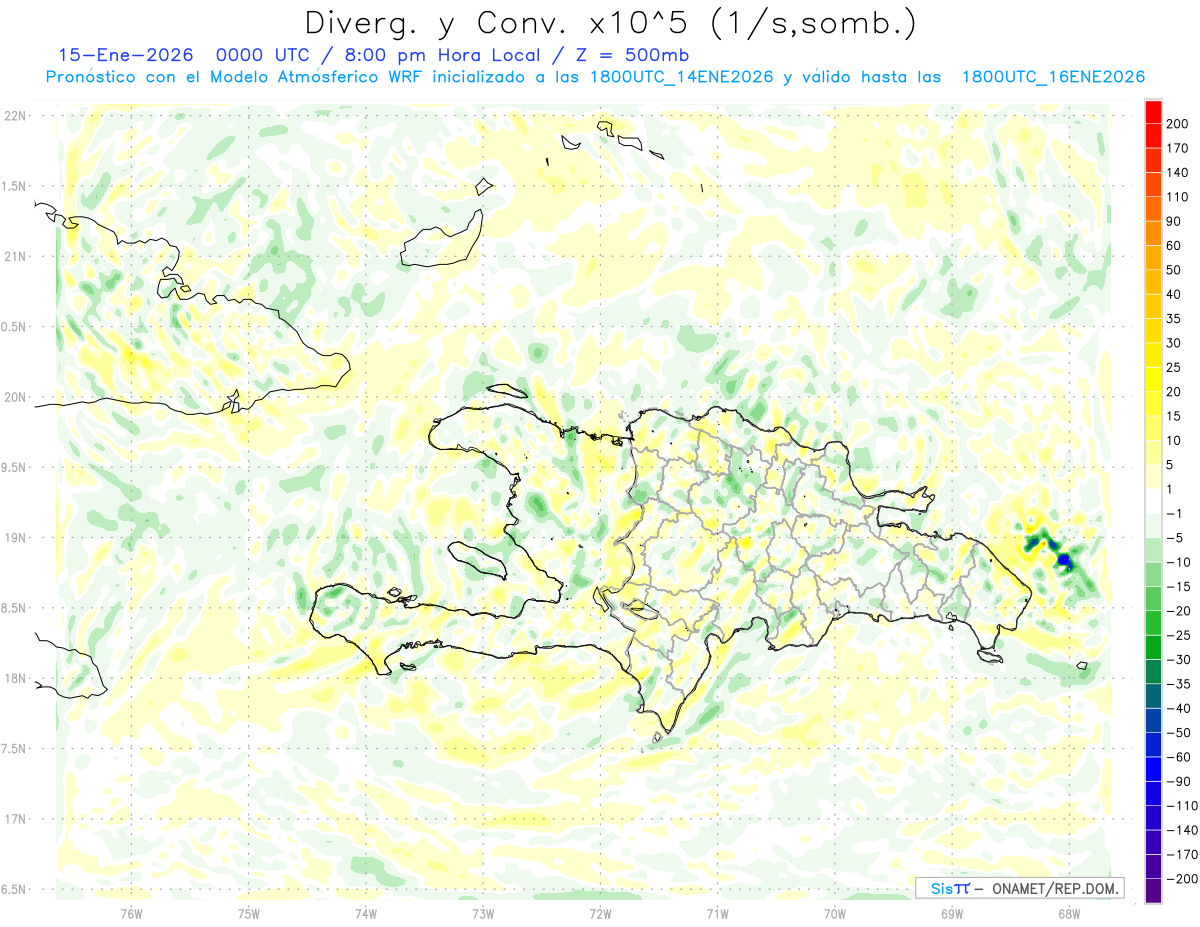The image size is (1200, 927).
Task: Click the '68W' longitude label
Action: 1068,914
